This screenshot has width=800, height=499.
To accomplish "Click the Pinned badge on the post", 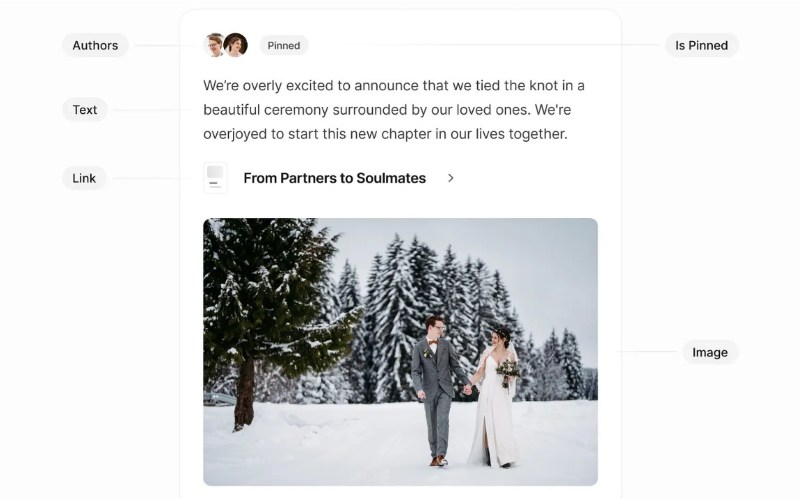I will 284,45.
